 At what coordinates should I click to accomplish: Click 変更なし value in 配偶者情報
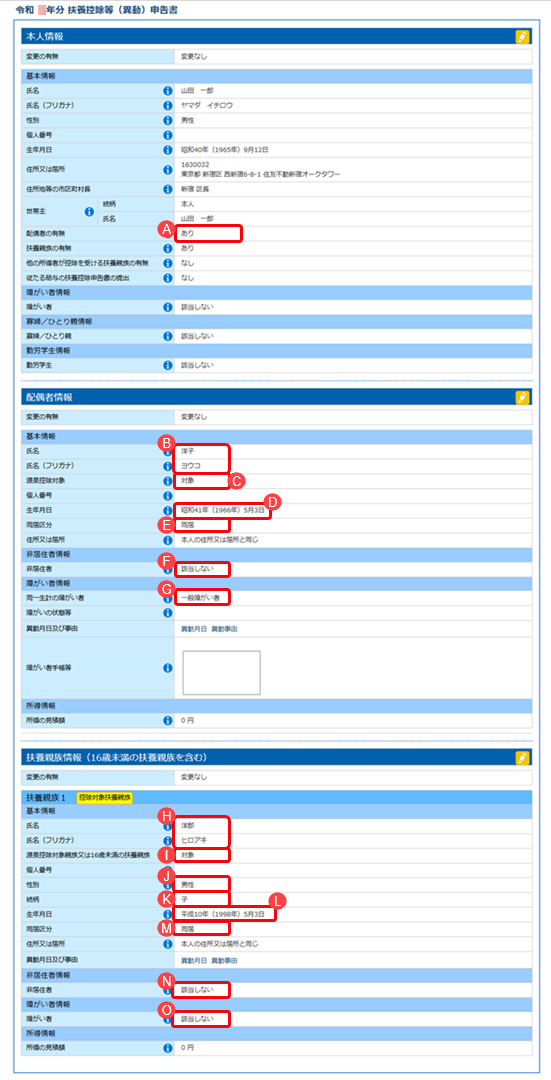click(x=194, y=417)
